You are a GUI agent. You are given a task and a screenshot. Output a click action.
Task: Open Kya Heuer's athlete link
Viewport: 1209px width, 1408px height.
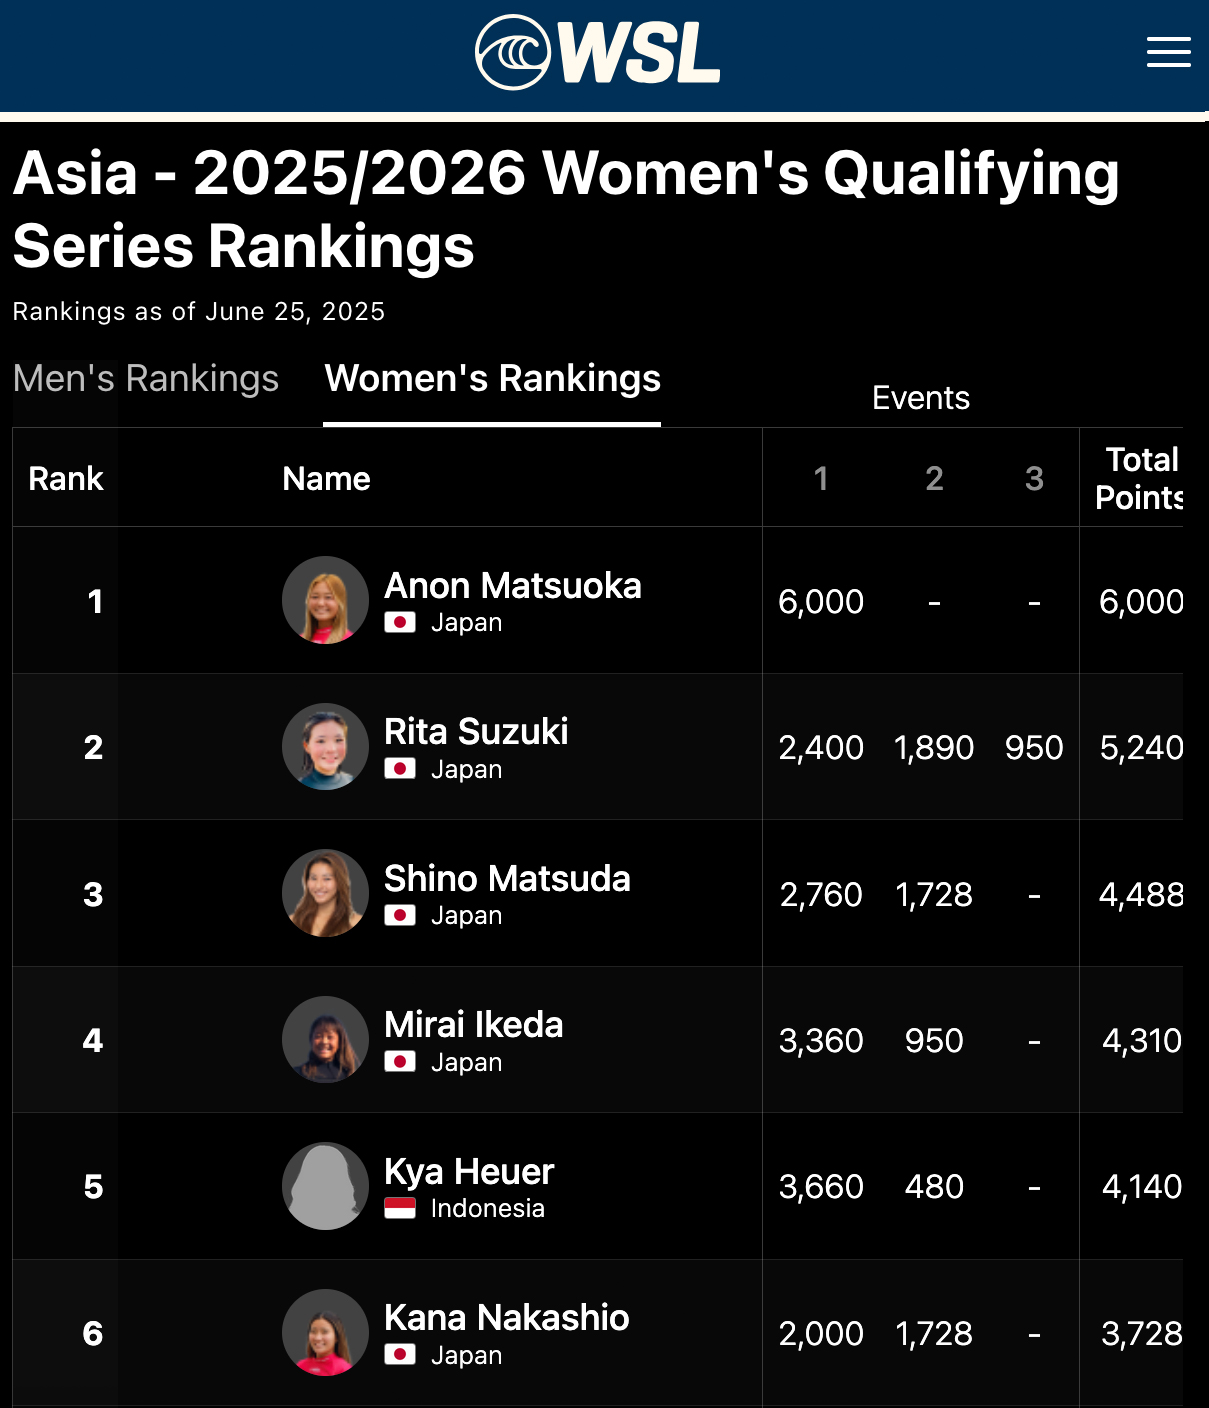[x=469, y=1172]
